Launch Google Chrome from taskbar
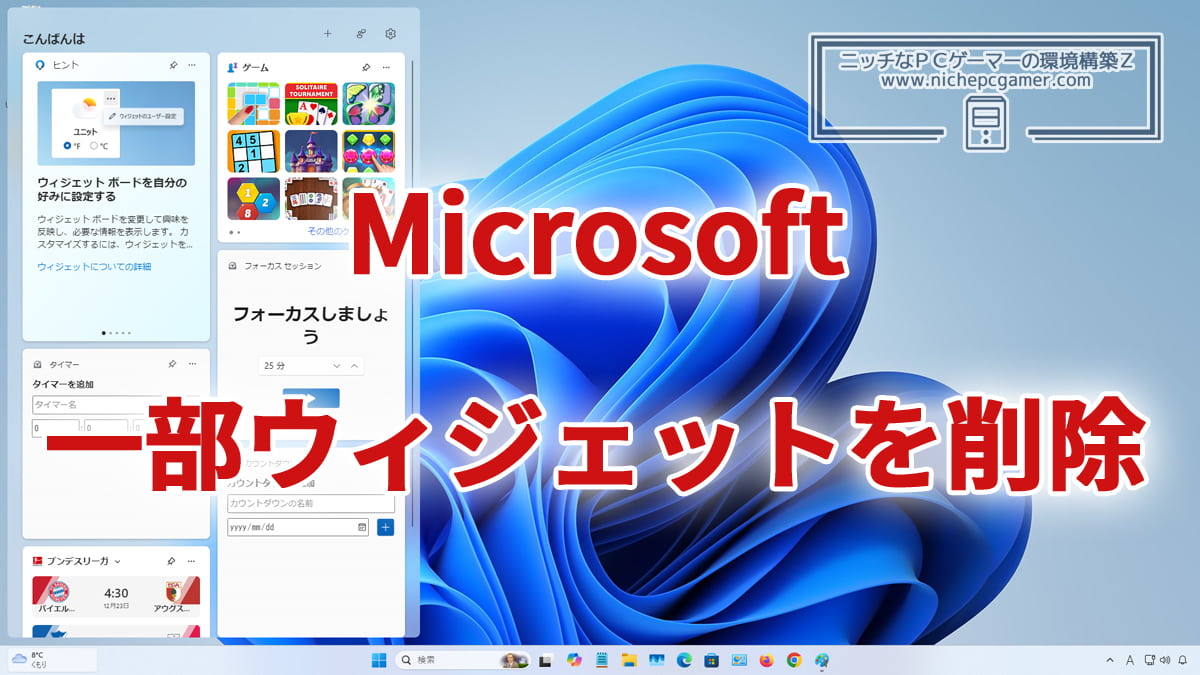The width and height of the screenshot is (1200, 675). coord(794,660)
